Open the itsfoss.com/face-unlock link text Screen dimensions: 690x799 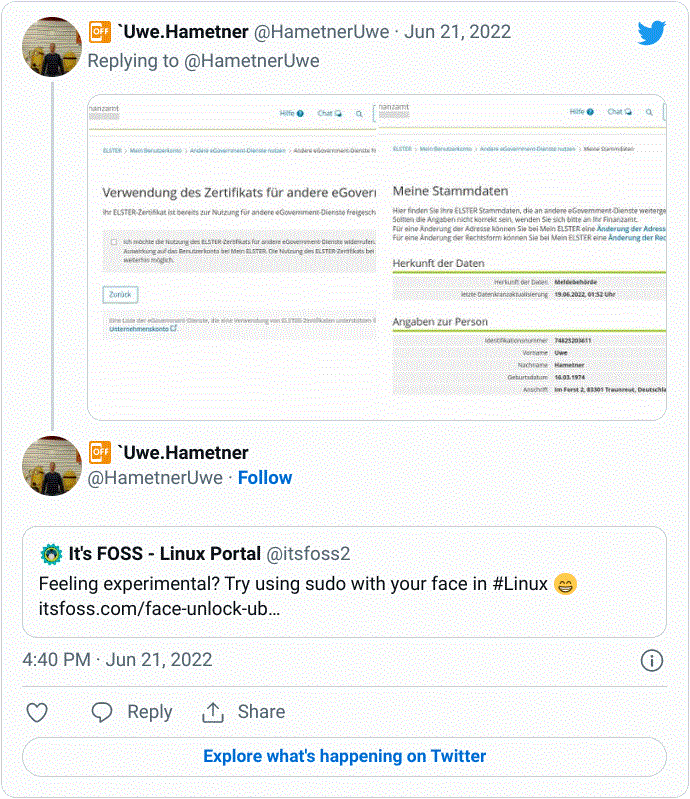(160, 609)
